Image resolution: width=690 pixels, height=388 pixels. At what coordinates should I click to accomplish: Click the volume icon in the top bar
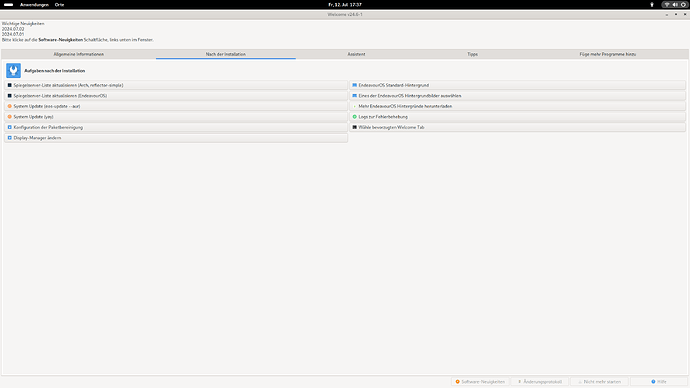coord(675,4)
